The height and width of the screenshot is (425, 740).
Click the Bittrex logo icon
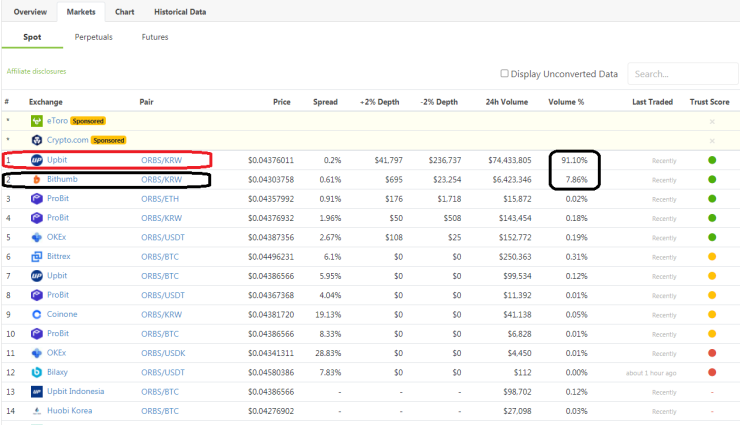pyautogui.click(x=36, y=257)
